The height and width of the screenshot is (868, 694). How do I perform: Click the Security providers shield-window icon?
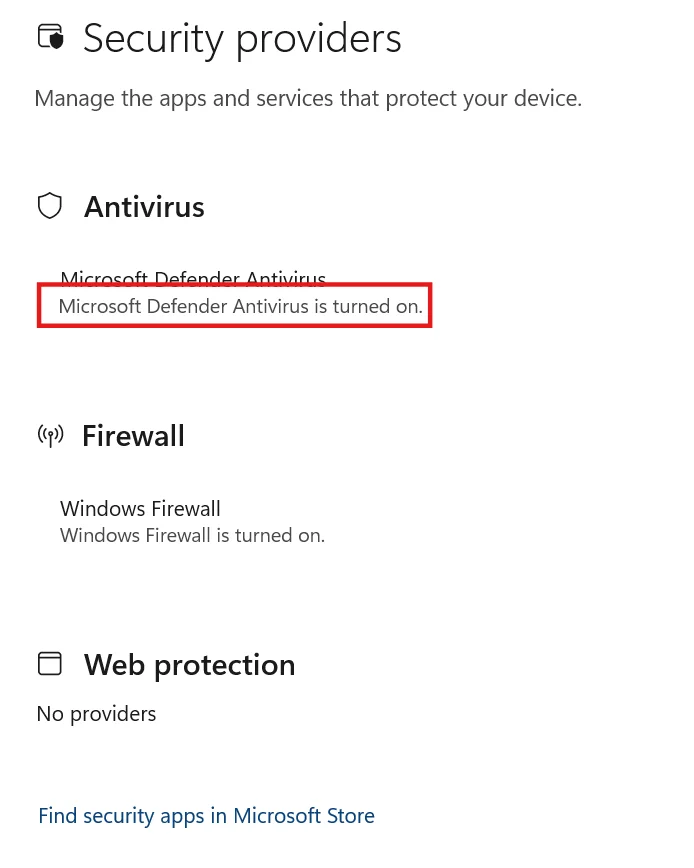click(51, 37)
